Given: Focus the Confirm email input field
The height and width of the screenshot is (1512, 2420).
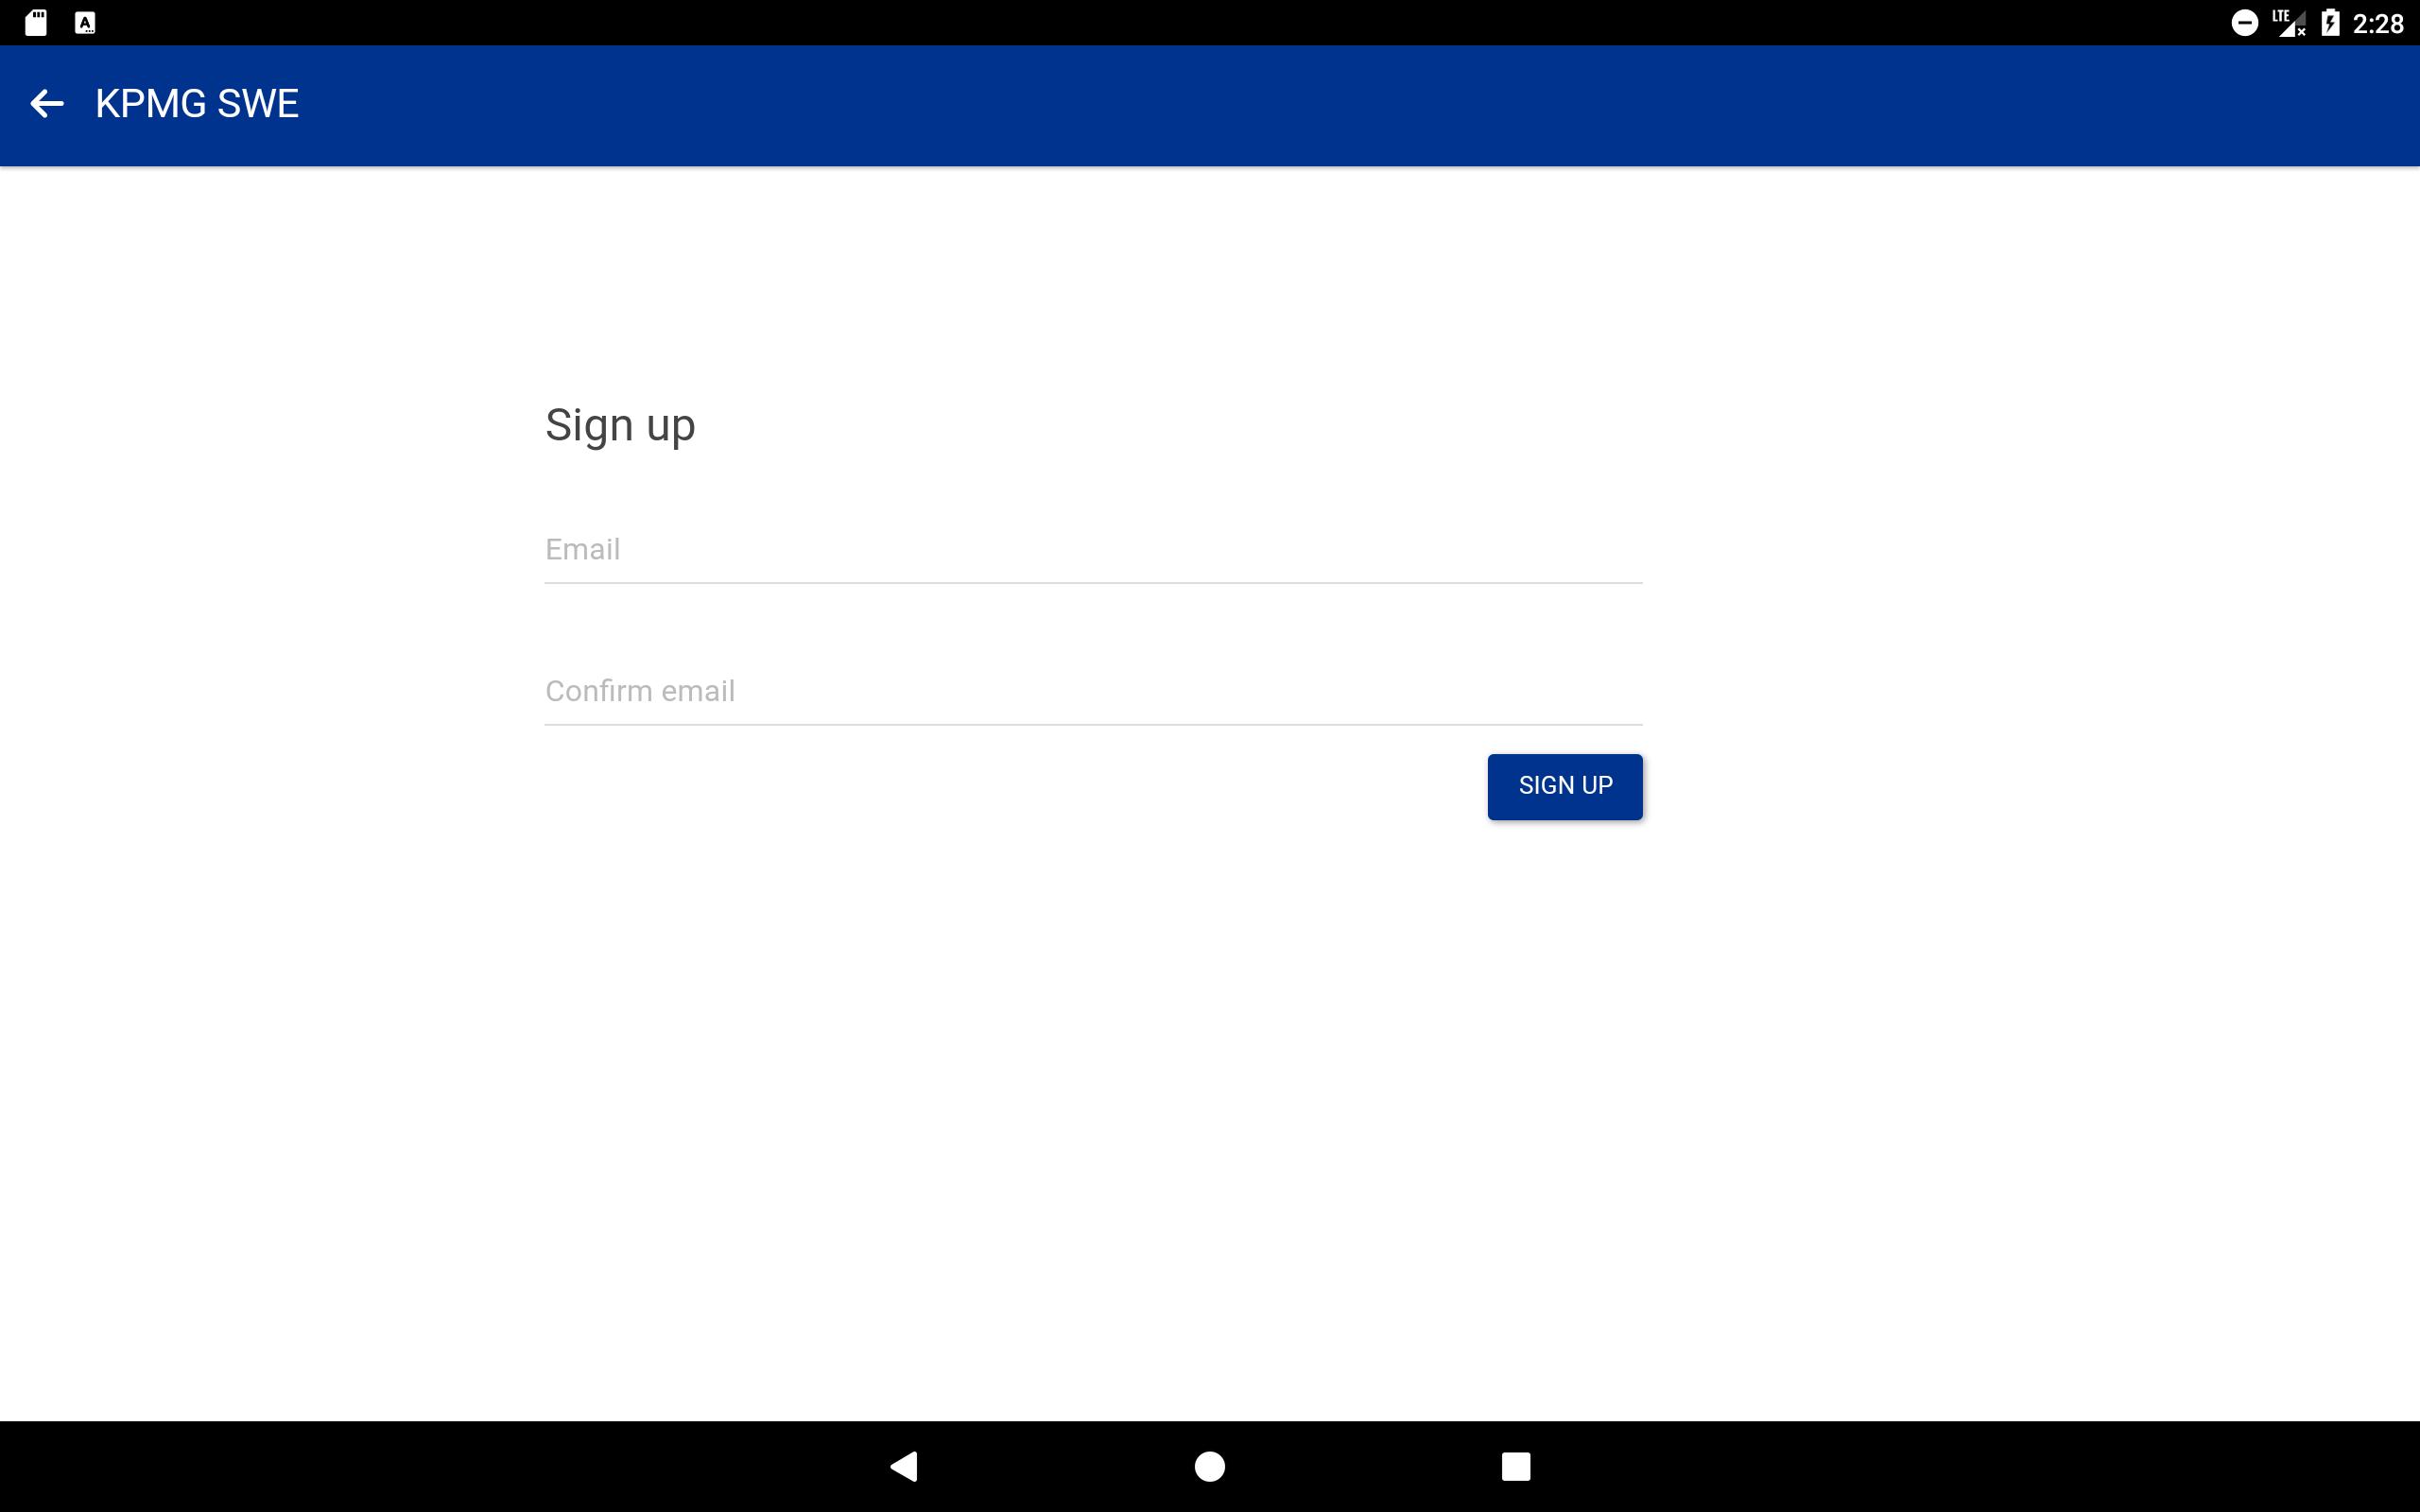Looking at the screenshot, I should pyautogui.click(x=1093, y=691).
